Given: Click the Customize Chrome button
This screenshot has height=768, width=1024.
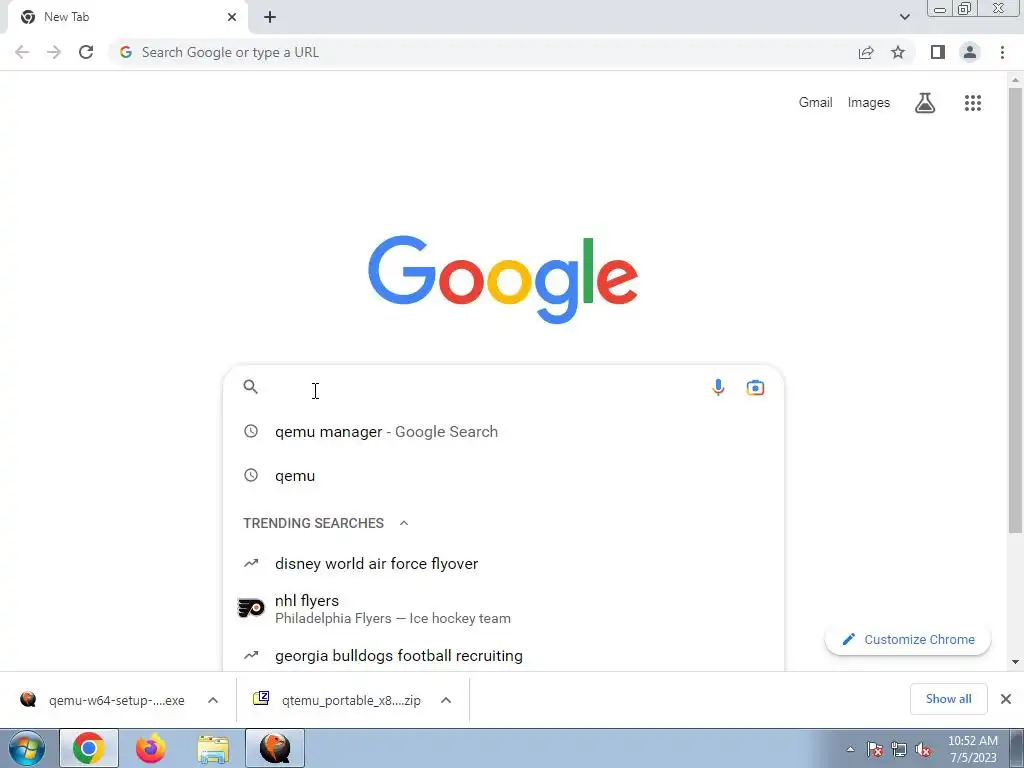Looking at the screenshot, I should pyautogui.click(x=908, y=639).
